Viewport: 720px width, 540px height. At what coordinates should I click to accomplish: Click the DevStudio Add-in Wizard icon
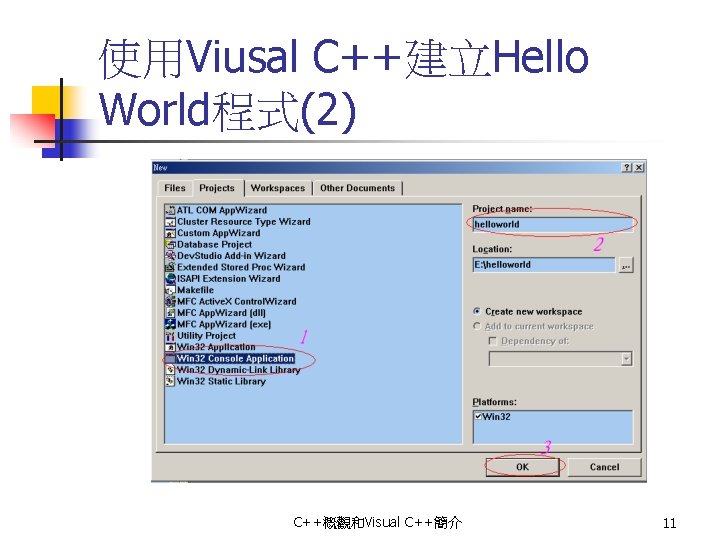170,256
